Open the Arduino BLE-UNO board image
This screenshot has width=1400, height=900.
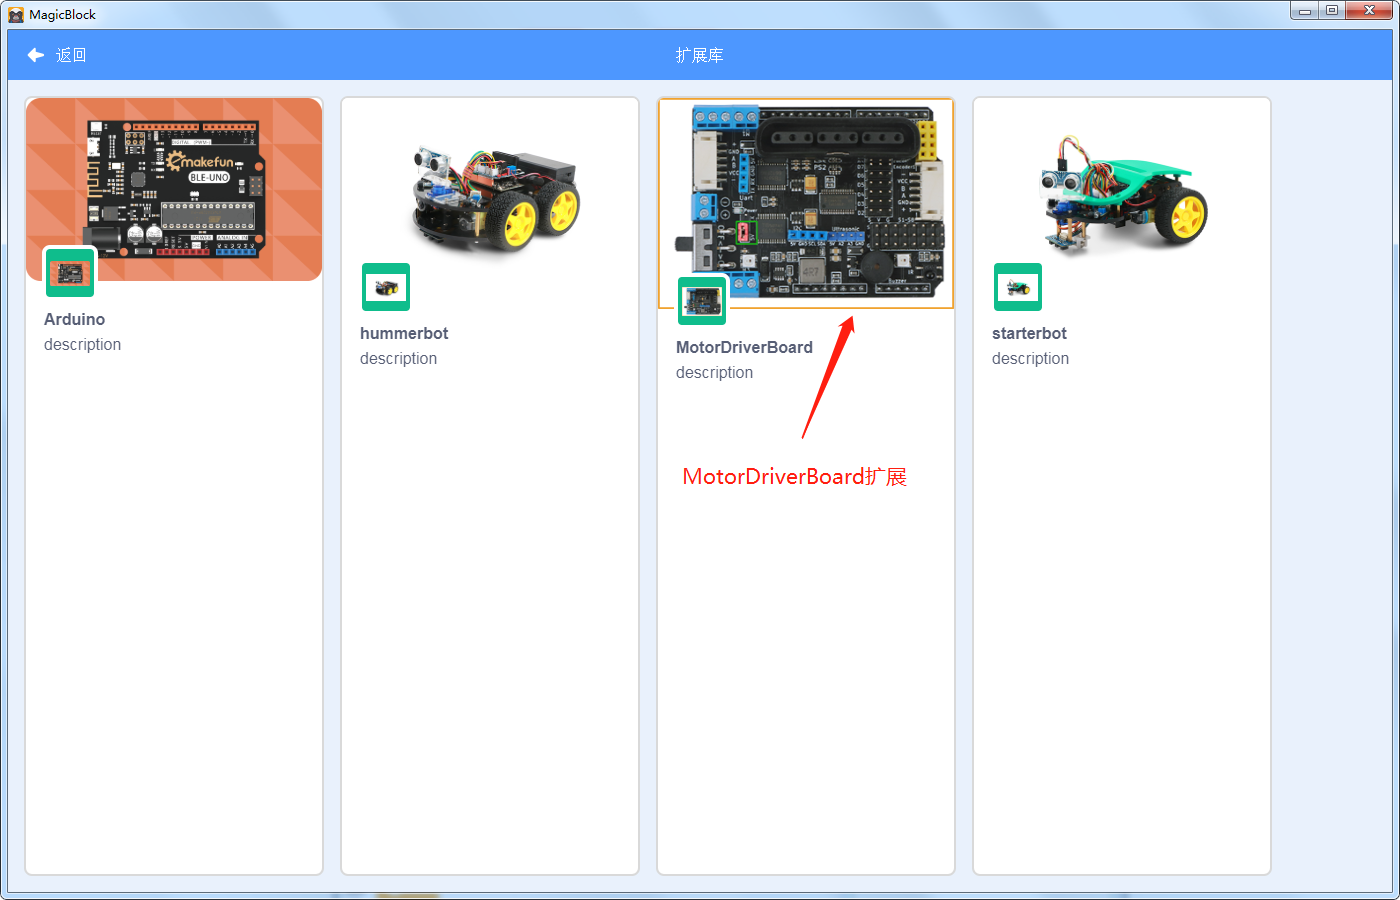174,189
